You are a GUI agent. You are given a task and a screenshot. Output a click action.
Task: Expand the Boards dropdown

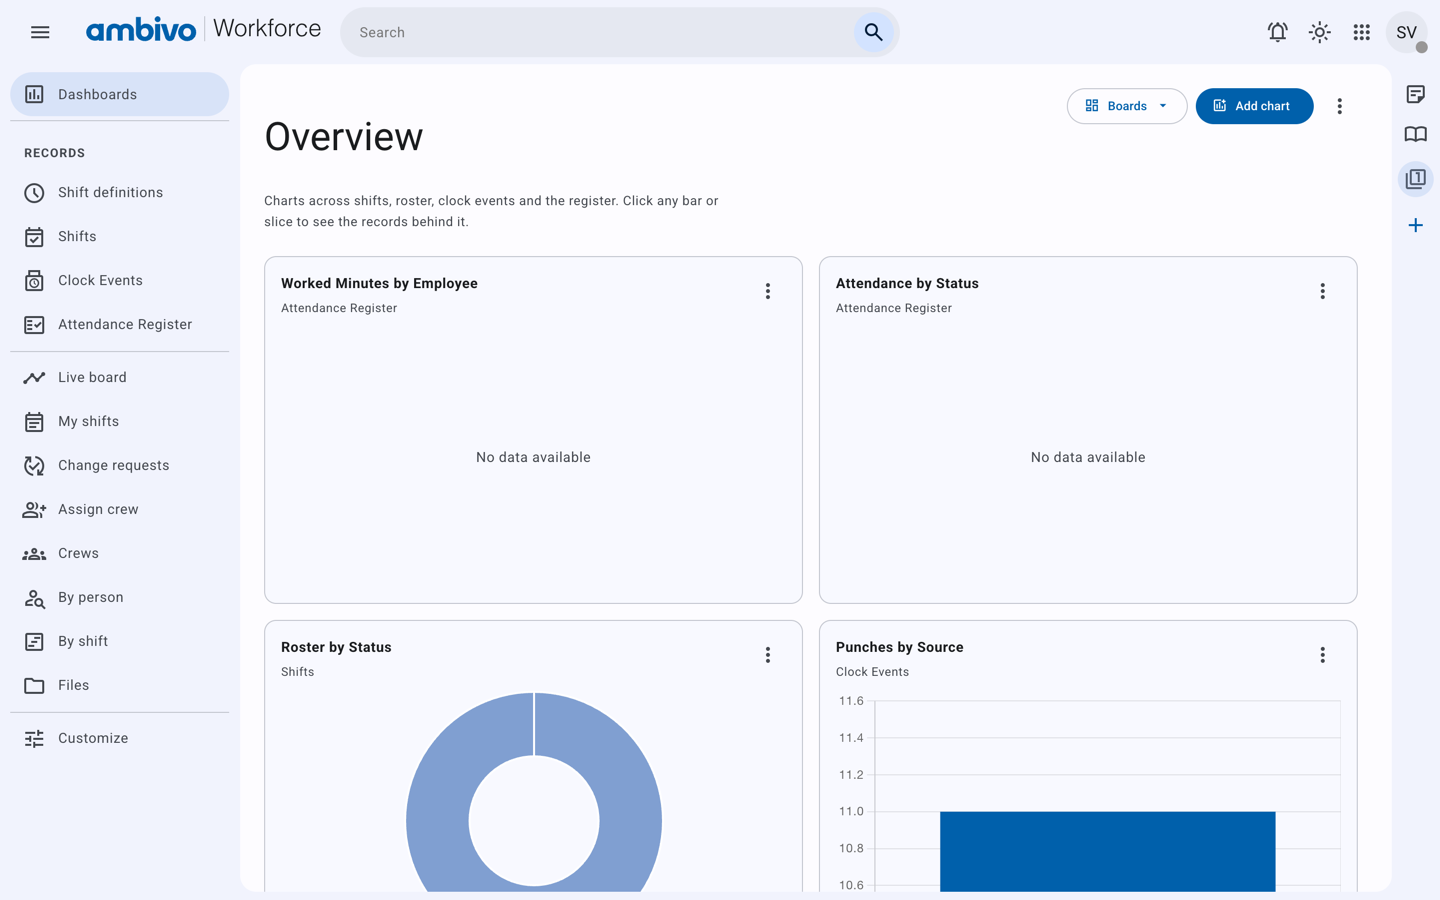[1126, 106]
